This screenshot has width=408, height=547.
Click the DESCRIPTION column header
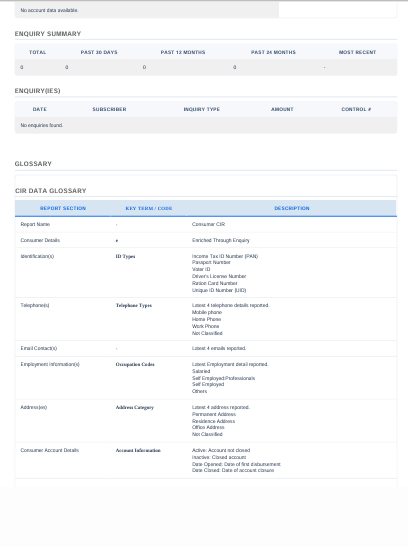[x=292, y=208]
